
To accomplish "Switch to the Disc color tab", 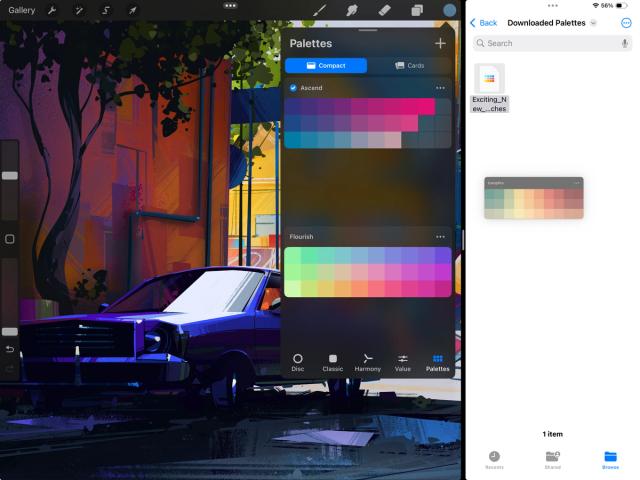I will point(298,362).
